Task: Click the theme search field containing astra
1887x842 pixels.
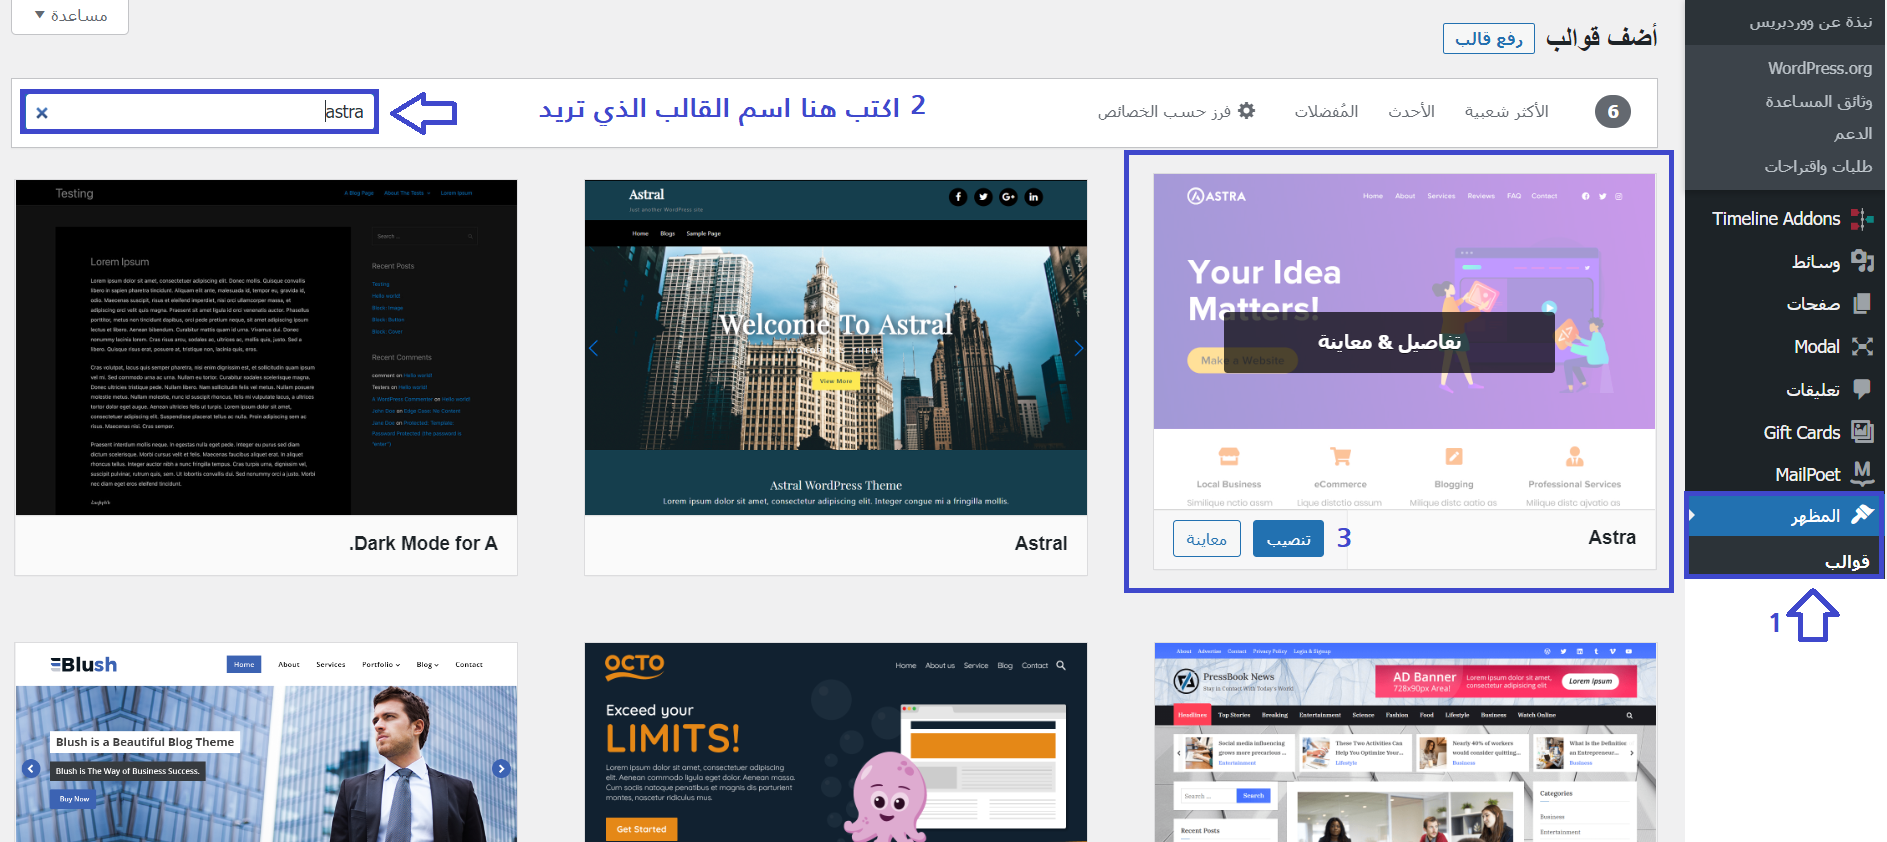Action: click(x=200, y=112)
